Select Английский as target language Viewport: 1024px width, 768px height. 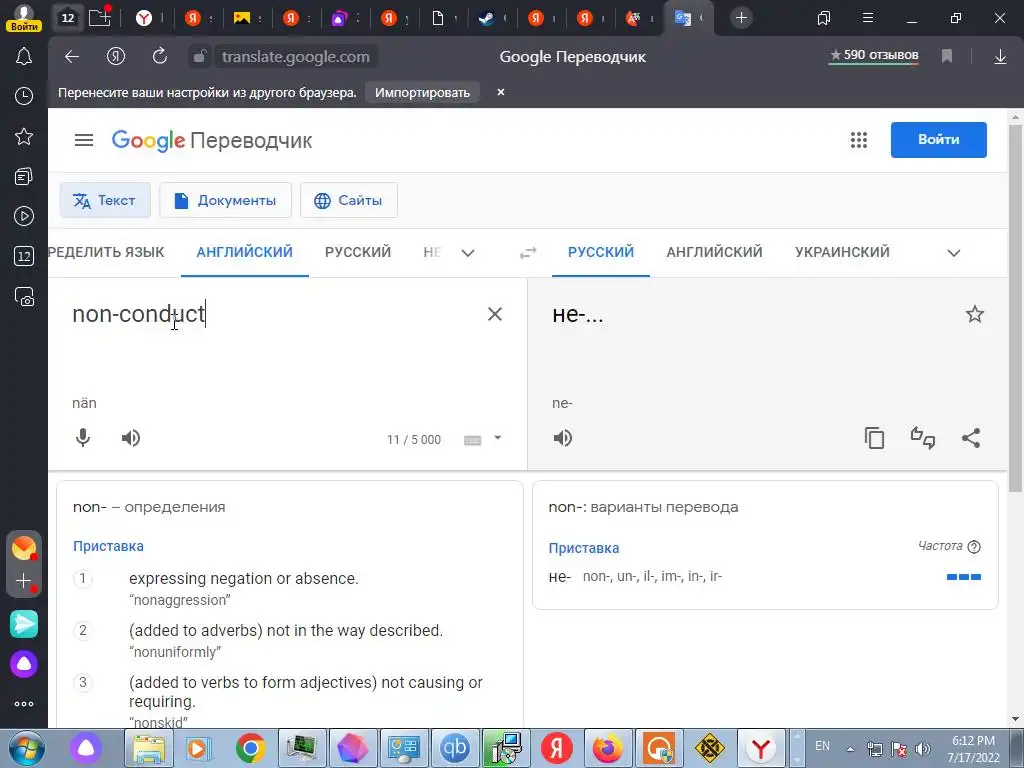(714, 252)
